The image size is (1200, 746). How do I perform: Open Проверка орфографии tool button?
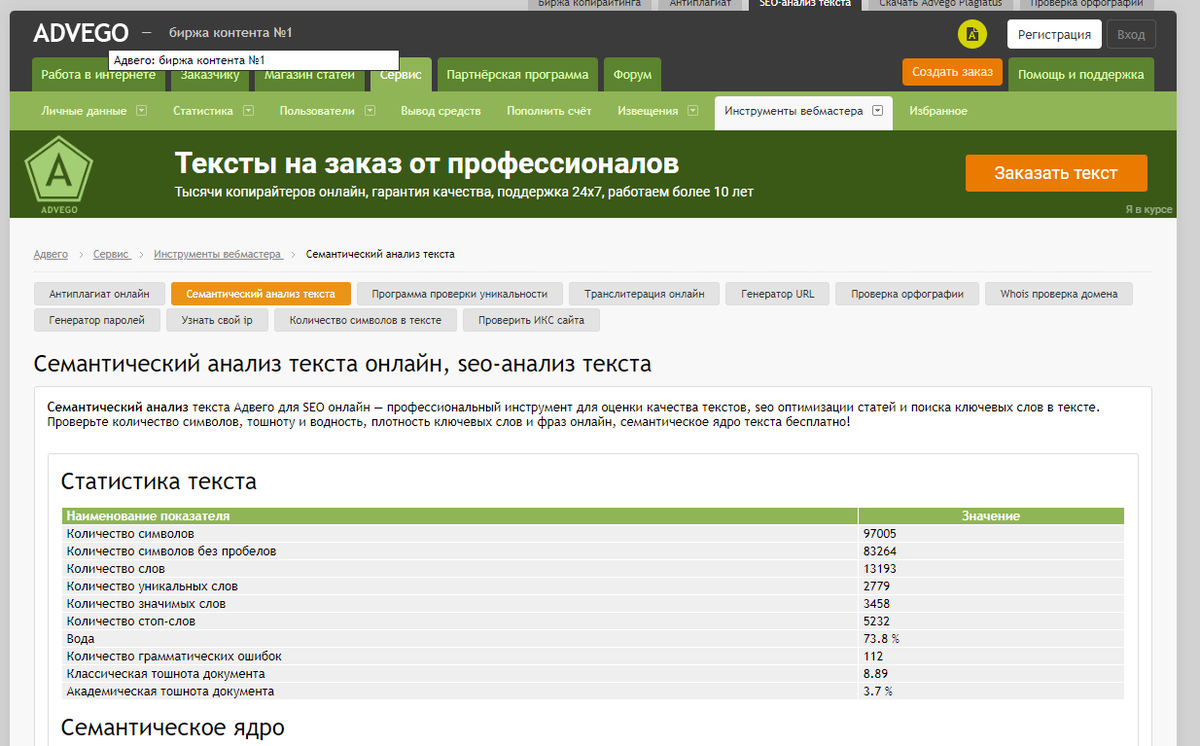pos(907,294)
